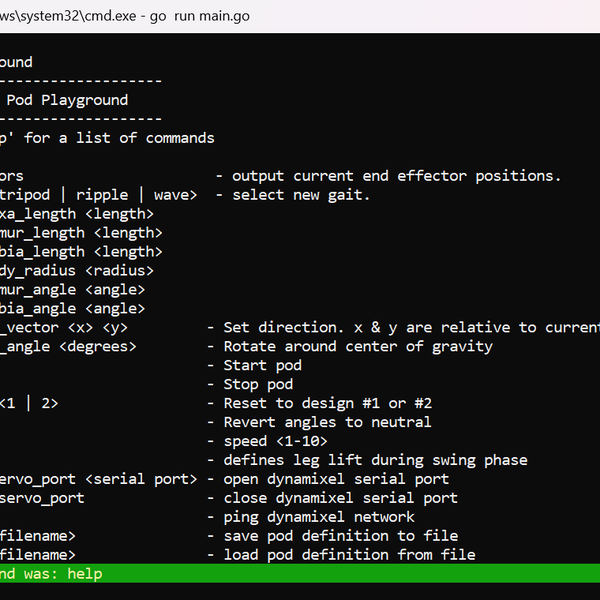Click 'output current end effector positions' text
Image resolution: width=600 pixels, height=600 pixels.
pyautogui.click(x=396, y=176)
